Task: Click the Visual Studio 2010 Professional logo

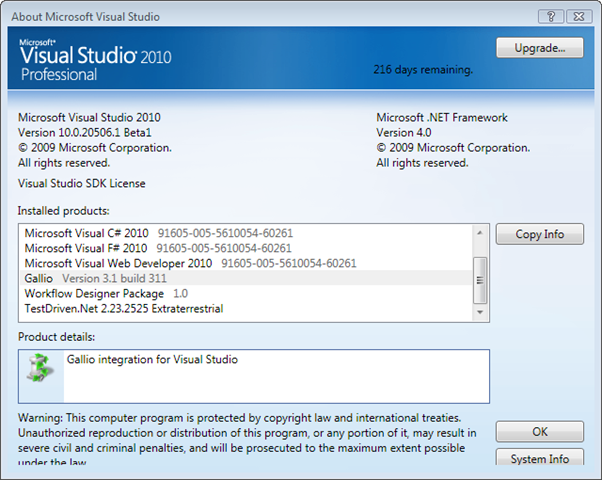Action: [x=97, y=60]
